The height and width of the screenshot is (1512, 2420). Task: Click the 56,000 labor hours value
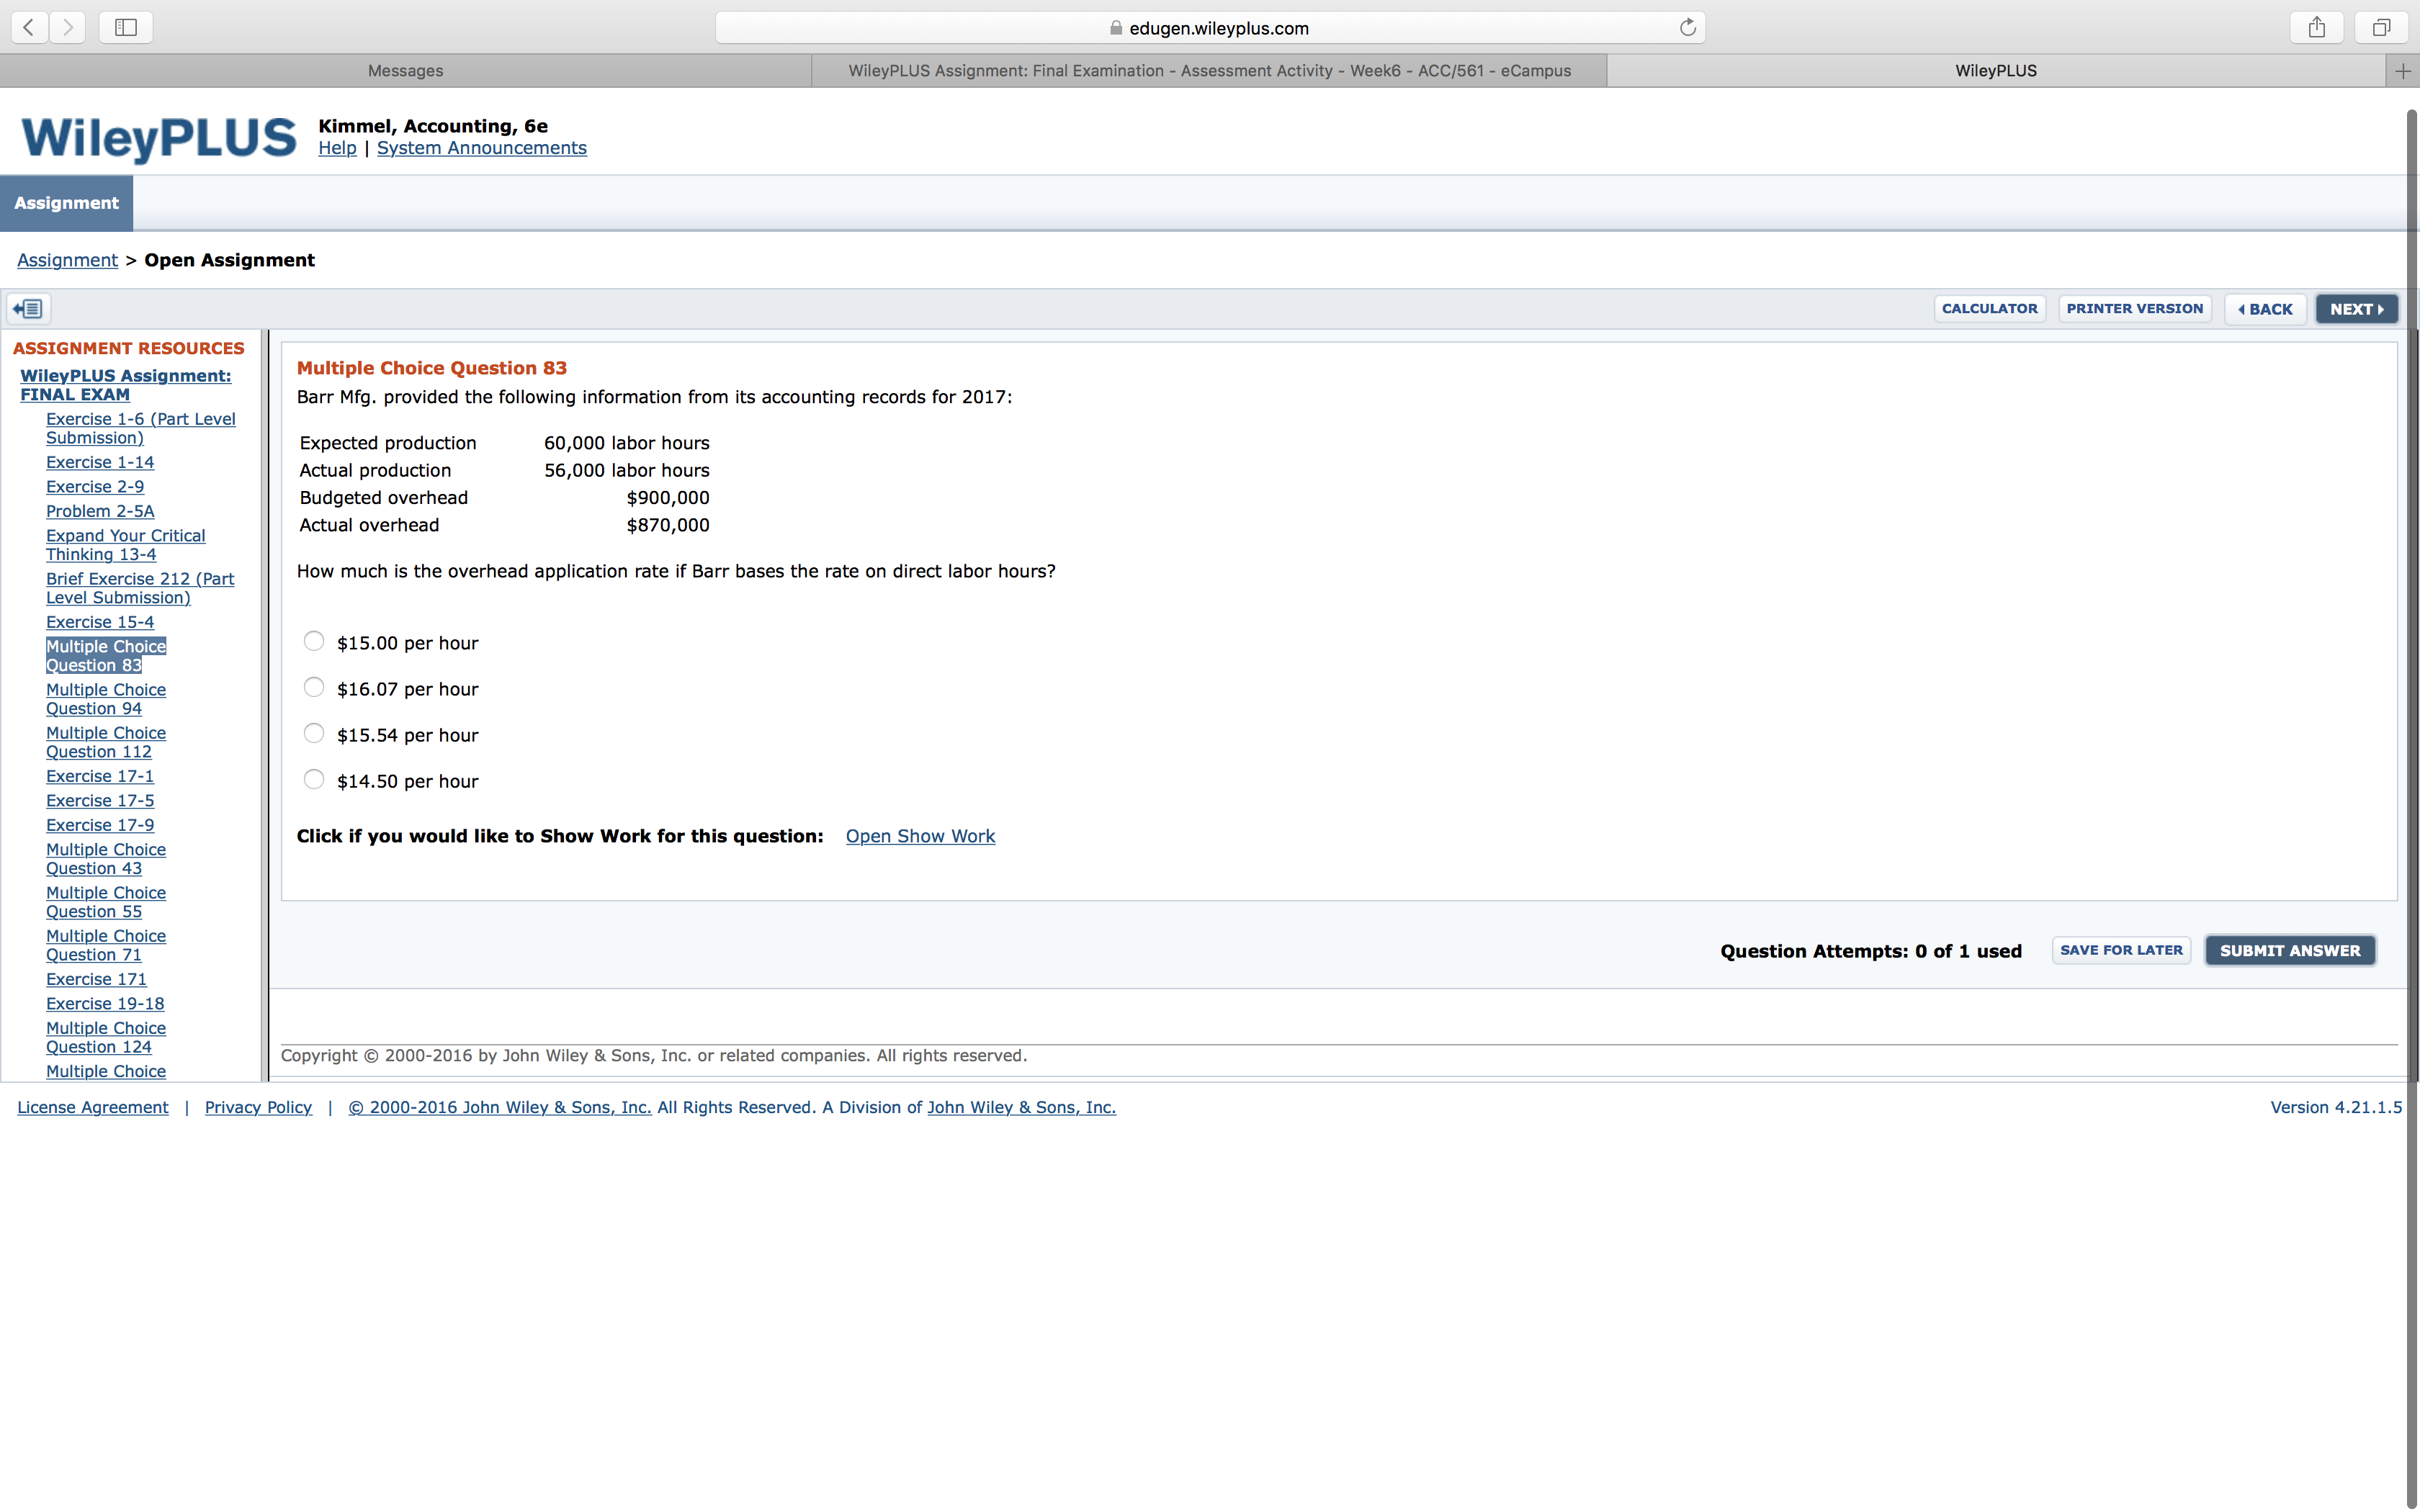coord(627,470)
